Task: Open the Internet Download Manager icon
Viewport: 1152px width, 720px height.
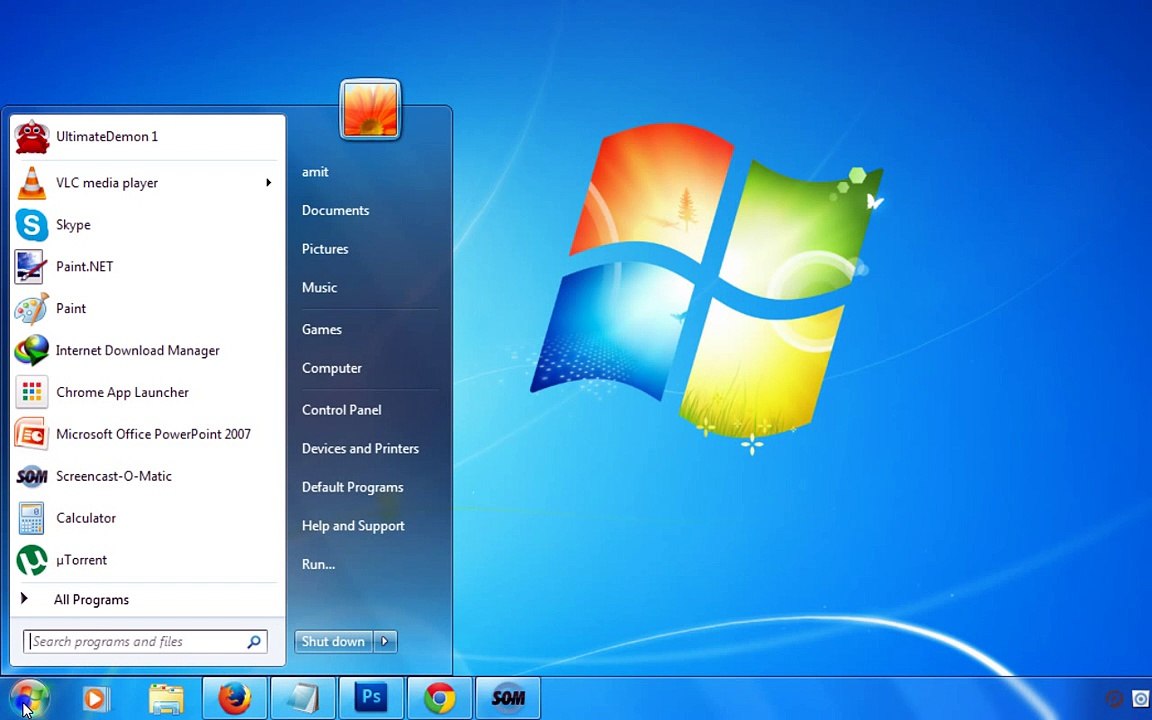Action: click(32, 350)
